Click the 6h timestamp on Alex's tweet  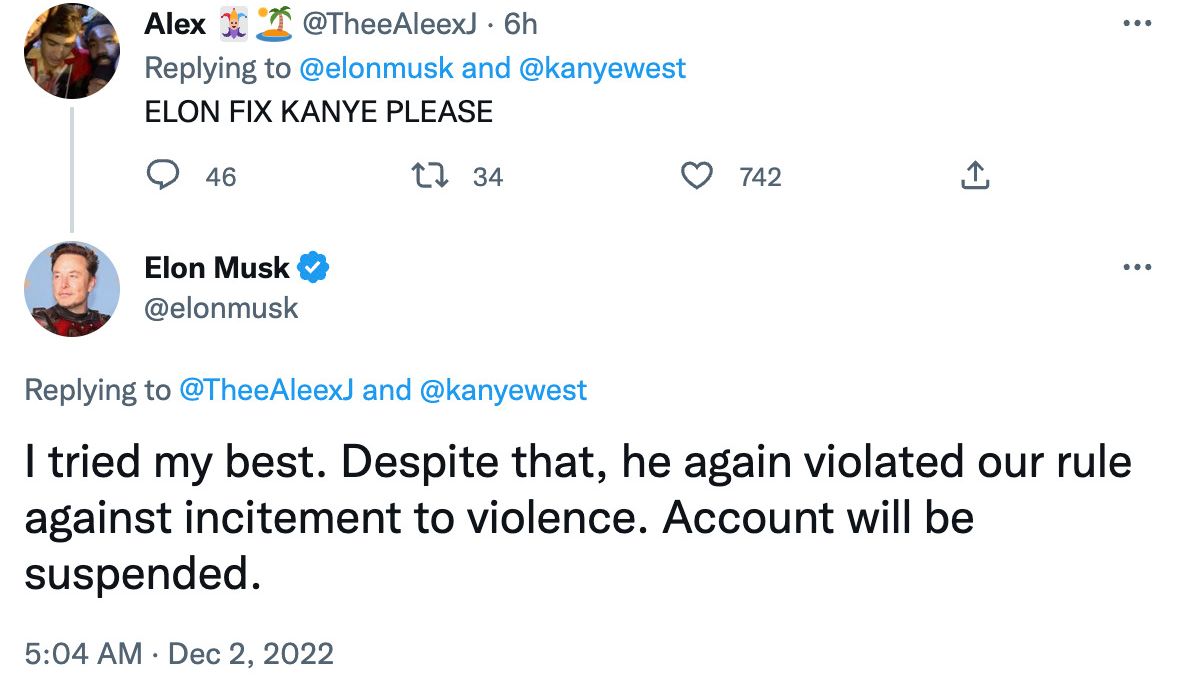(x=520, y=24)
